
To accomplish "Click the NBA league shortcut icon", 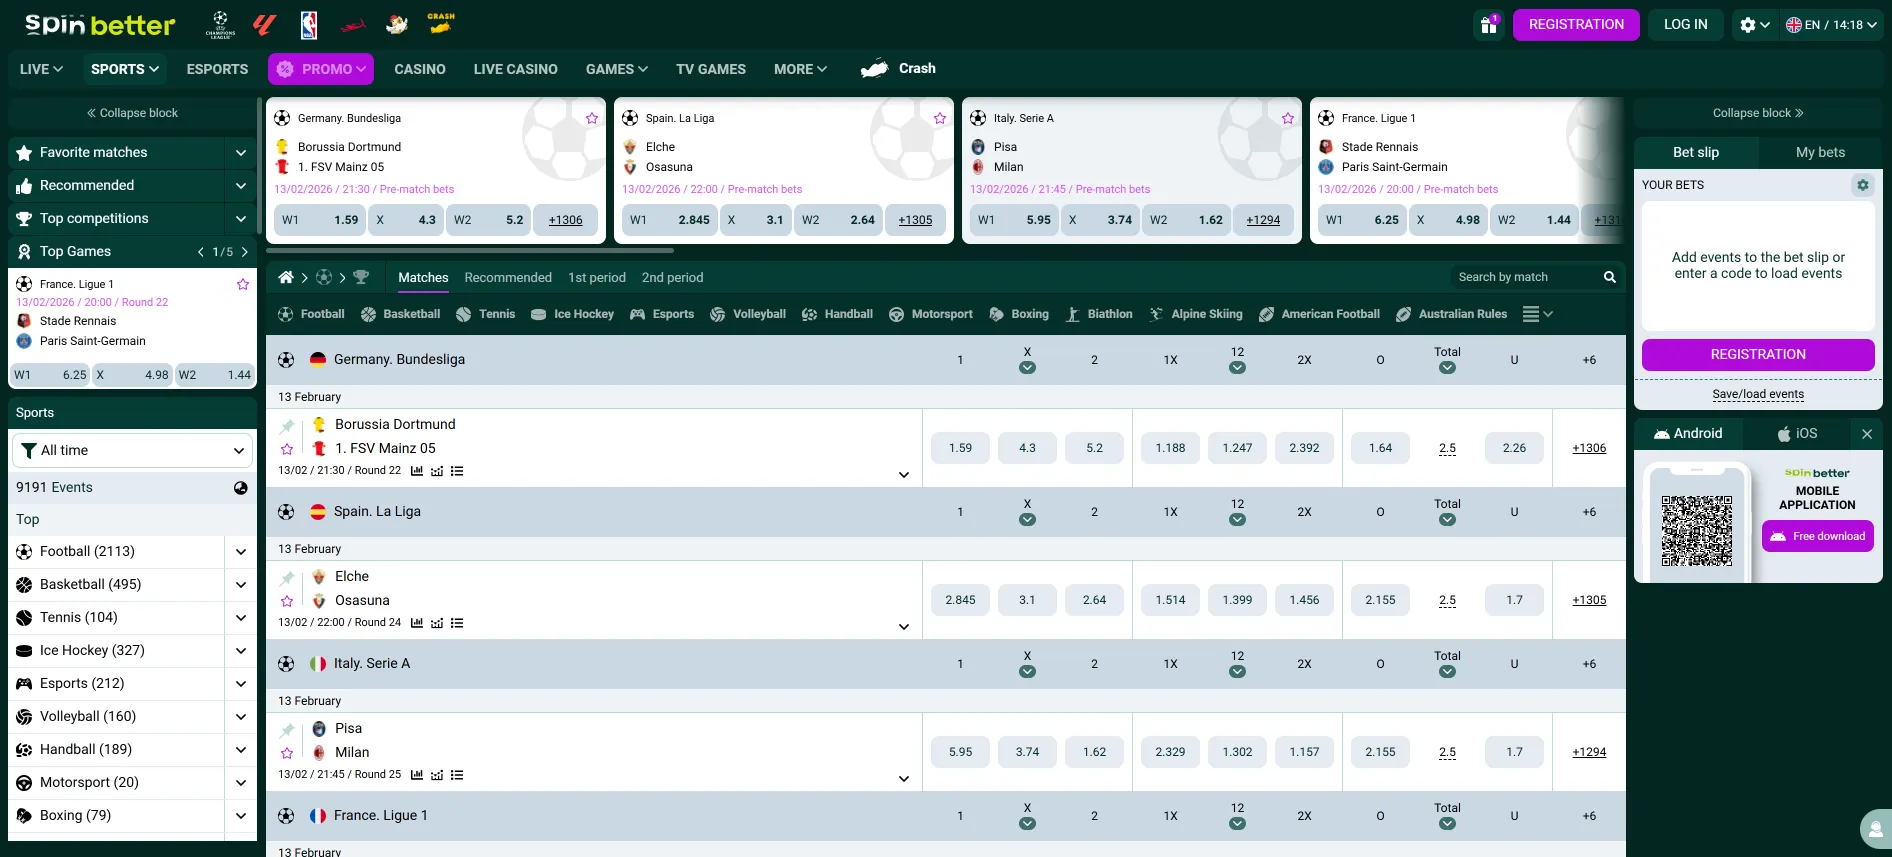I will [309, 25].
